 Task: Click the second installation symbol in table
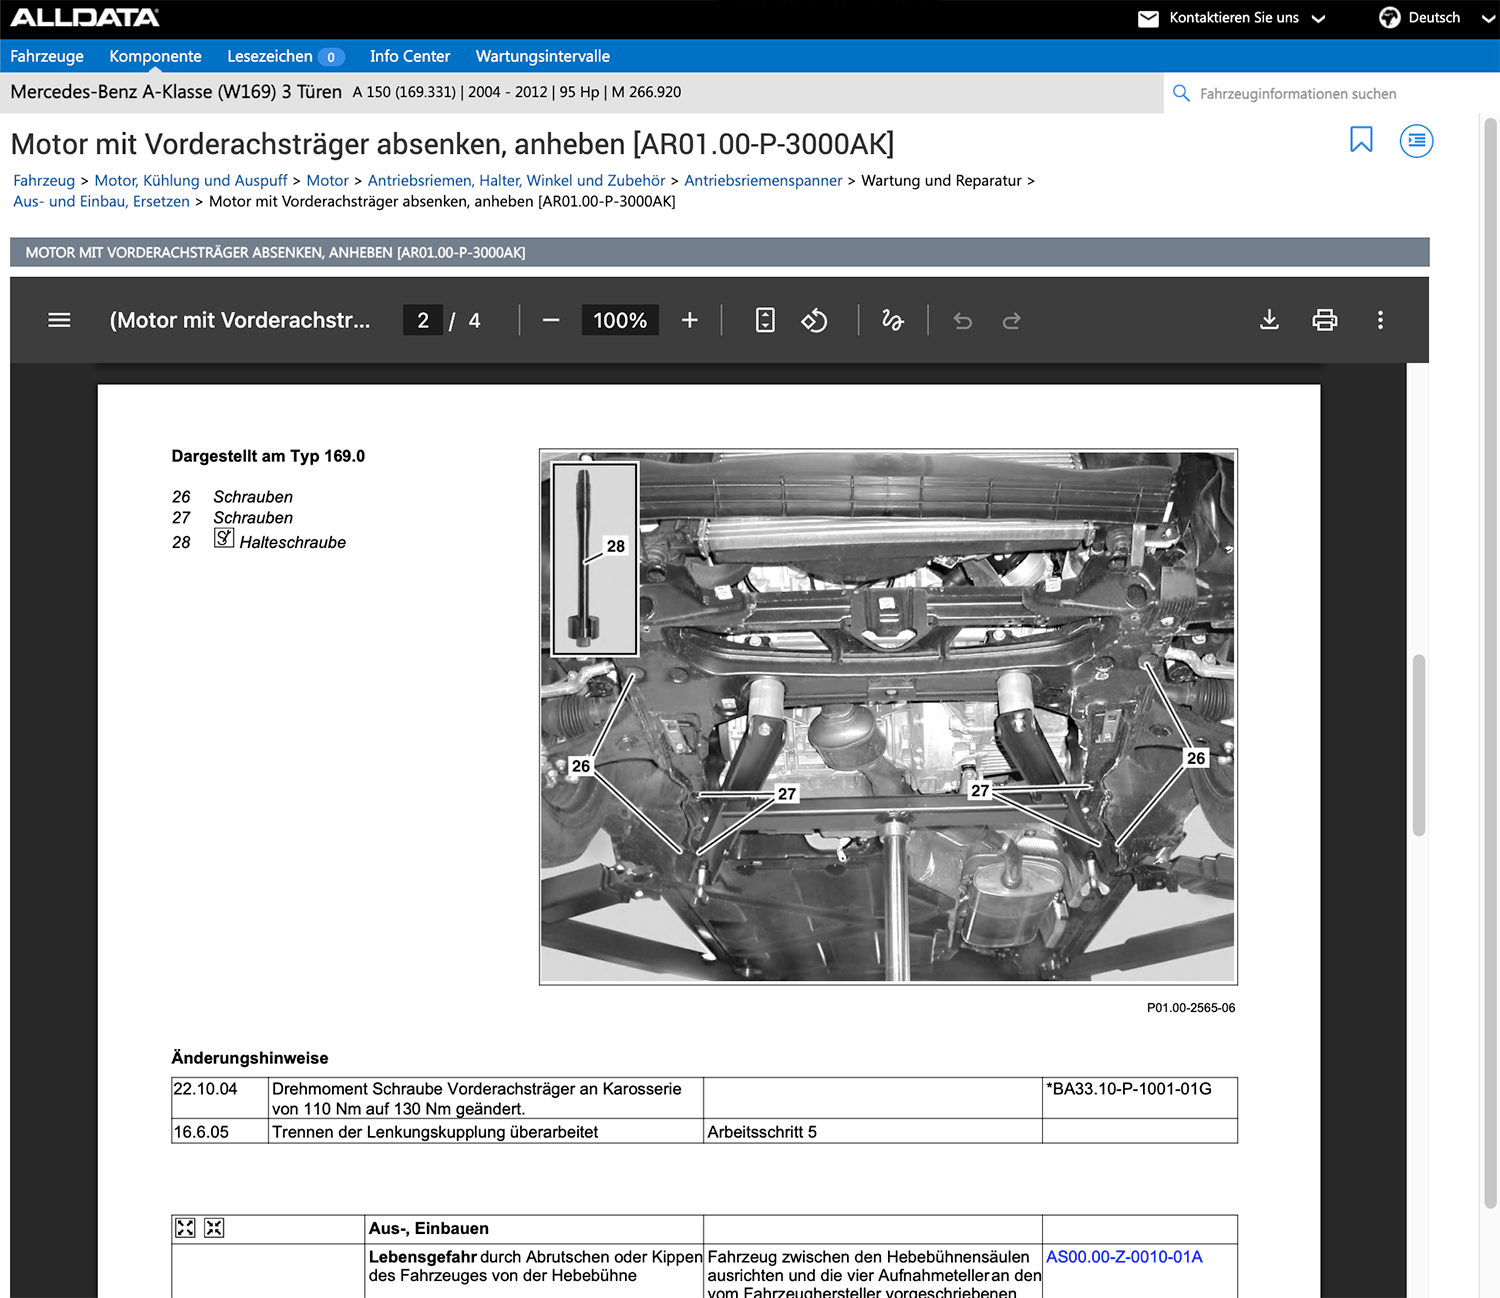click(214, 1228)
